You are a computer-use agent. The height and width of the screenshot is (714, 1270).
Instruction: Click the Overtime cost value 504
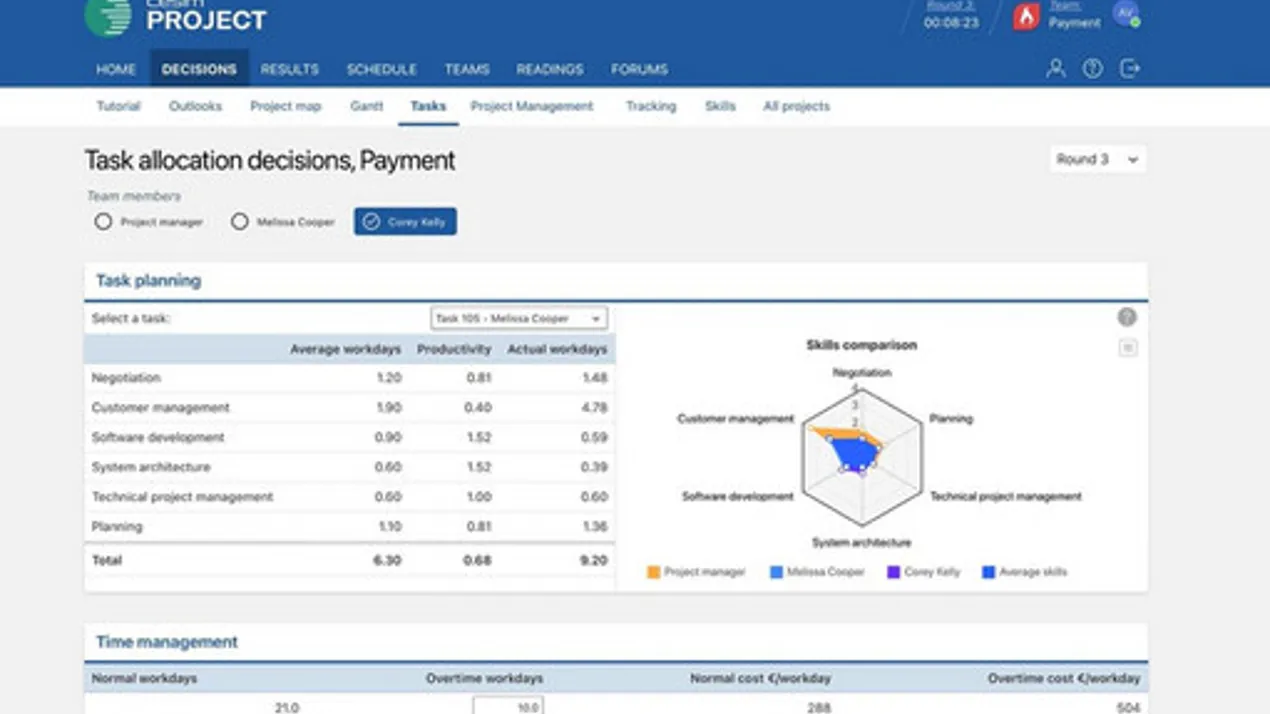click(1129, 707)
